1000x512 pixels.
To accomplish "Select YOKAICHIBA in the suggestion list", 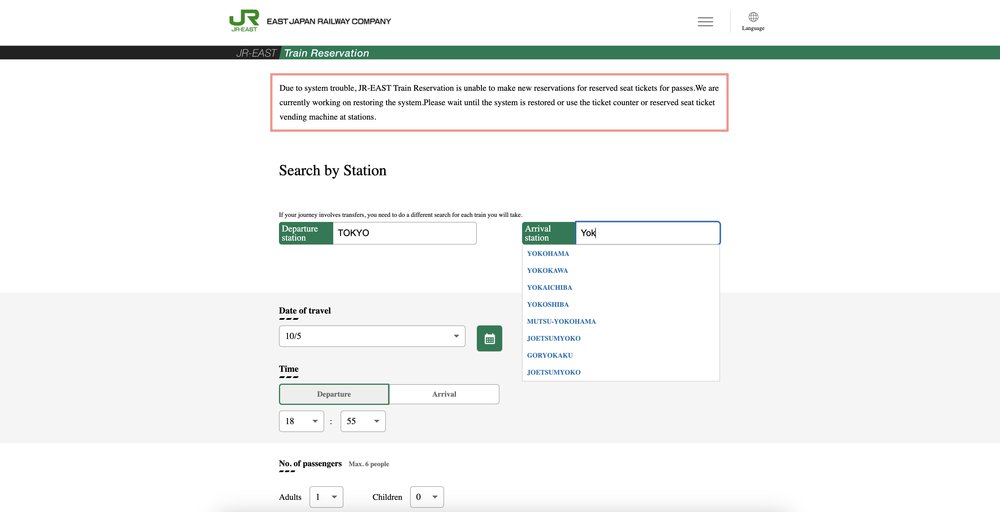I will [550, 288].
